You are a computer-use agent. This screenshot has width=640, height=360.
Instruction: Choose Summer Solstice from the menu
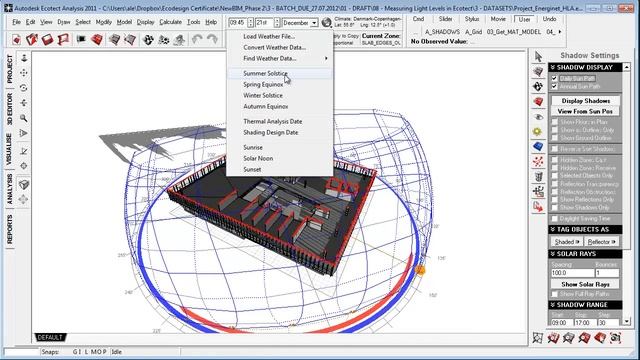coord(280,73)
